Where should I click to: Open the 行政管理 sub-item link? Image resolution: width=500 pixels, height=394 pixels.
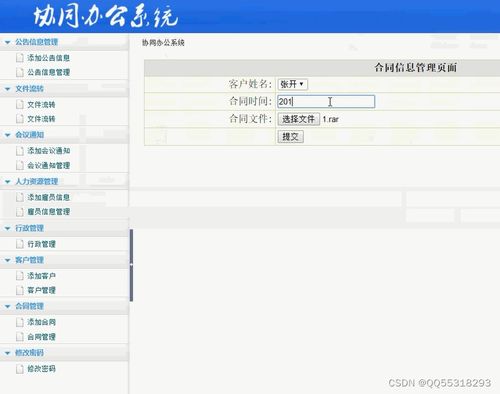click(41, 244)
